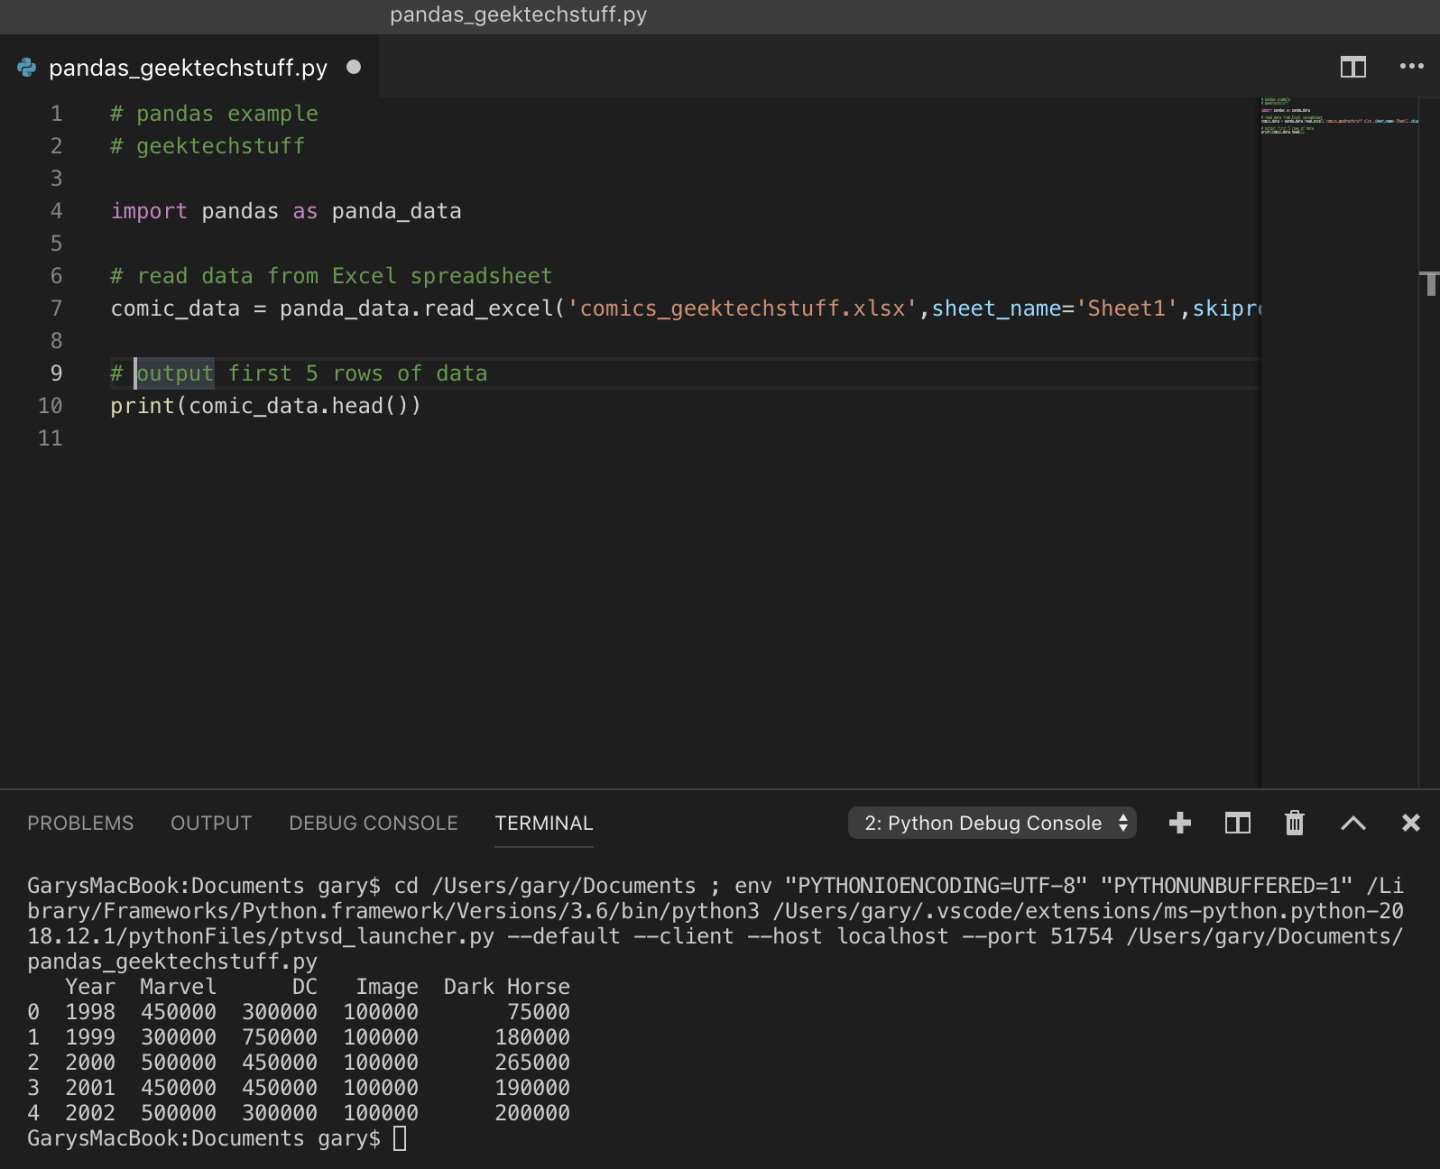Screen dimensions: 1440x1169
Task: Click the 'Year' column header in terminal
Action: coord(90,987)
